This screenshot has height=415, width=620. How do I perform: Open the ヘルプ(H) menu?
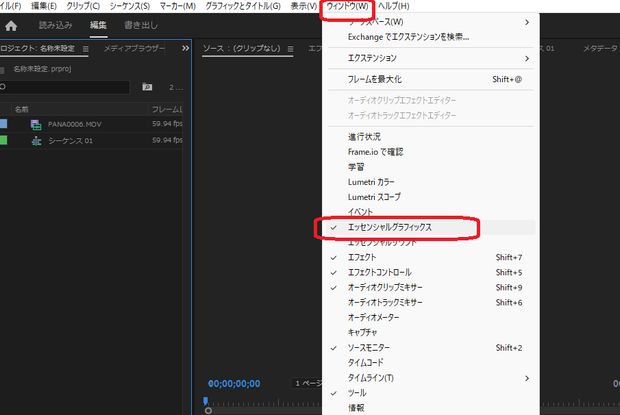[x=393, y=6]
